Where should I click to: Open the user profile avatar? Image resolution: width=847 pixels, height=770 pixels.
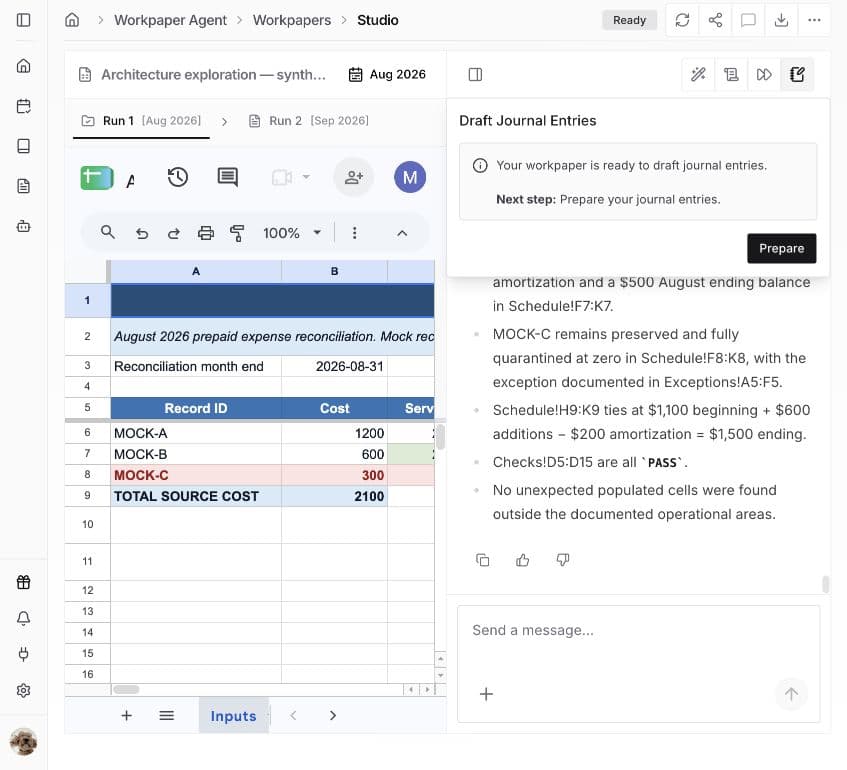click(23, 741)
